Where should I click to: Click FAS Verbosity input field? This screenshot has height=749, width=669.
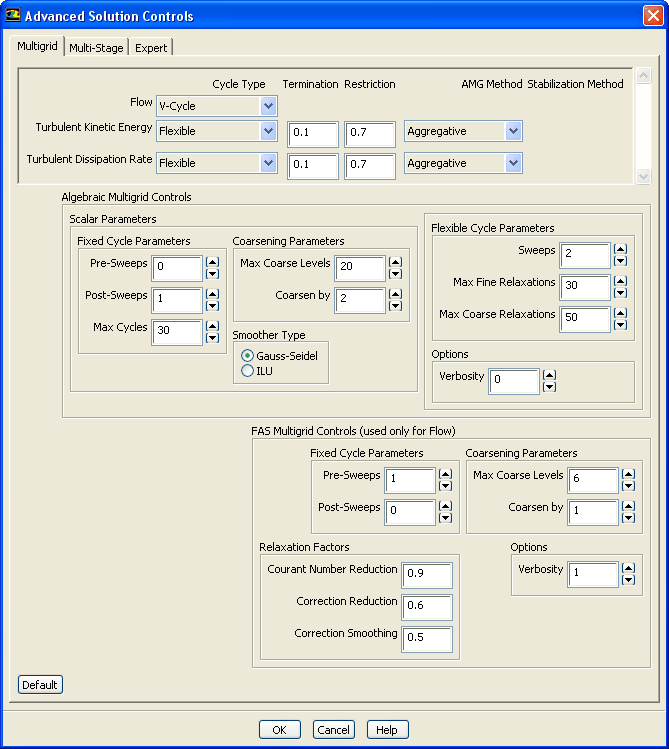593,574
